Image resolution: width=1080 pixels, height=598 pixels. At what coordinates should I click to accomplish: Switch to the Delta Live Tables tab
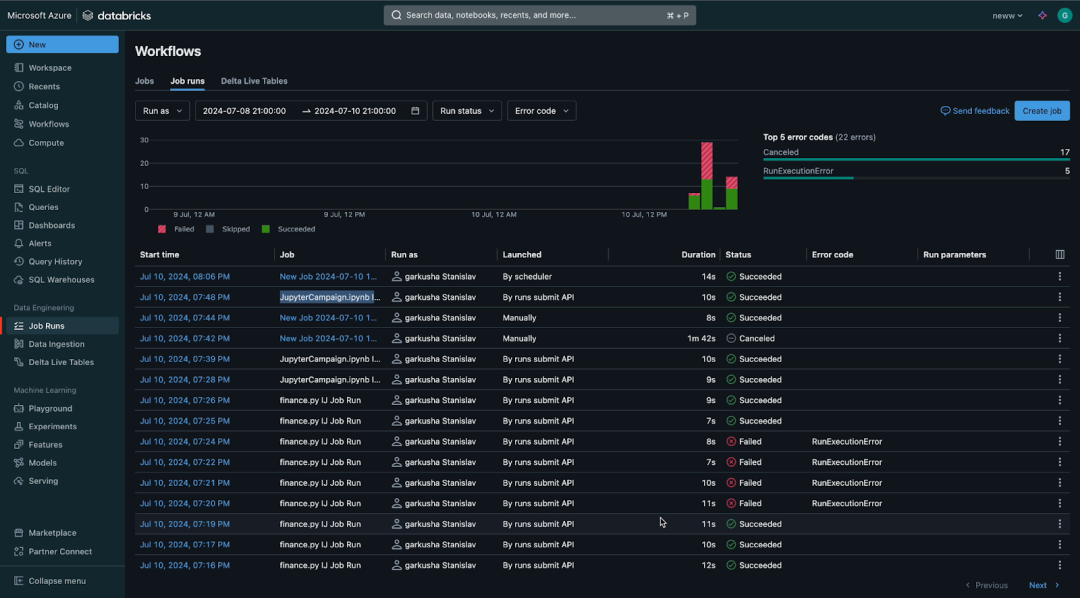point(254,81)
